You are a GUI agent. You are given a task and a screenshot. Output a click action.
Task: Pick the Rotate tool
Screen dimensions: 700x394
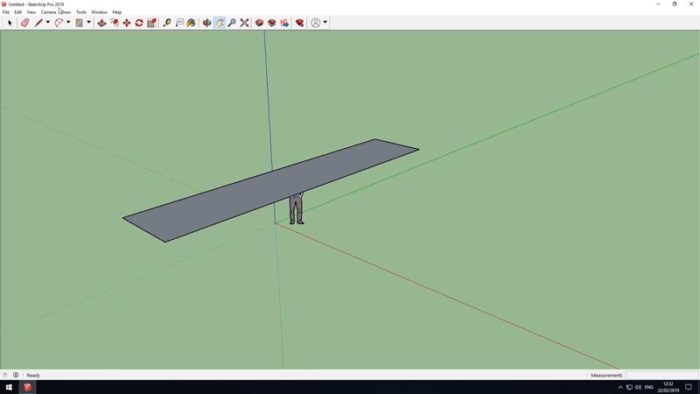139,23
